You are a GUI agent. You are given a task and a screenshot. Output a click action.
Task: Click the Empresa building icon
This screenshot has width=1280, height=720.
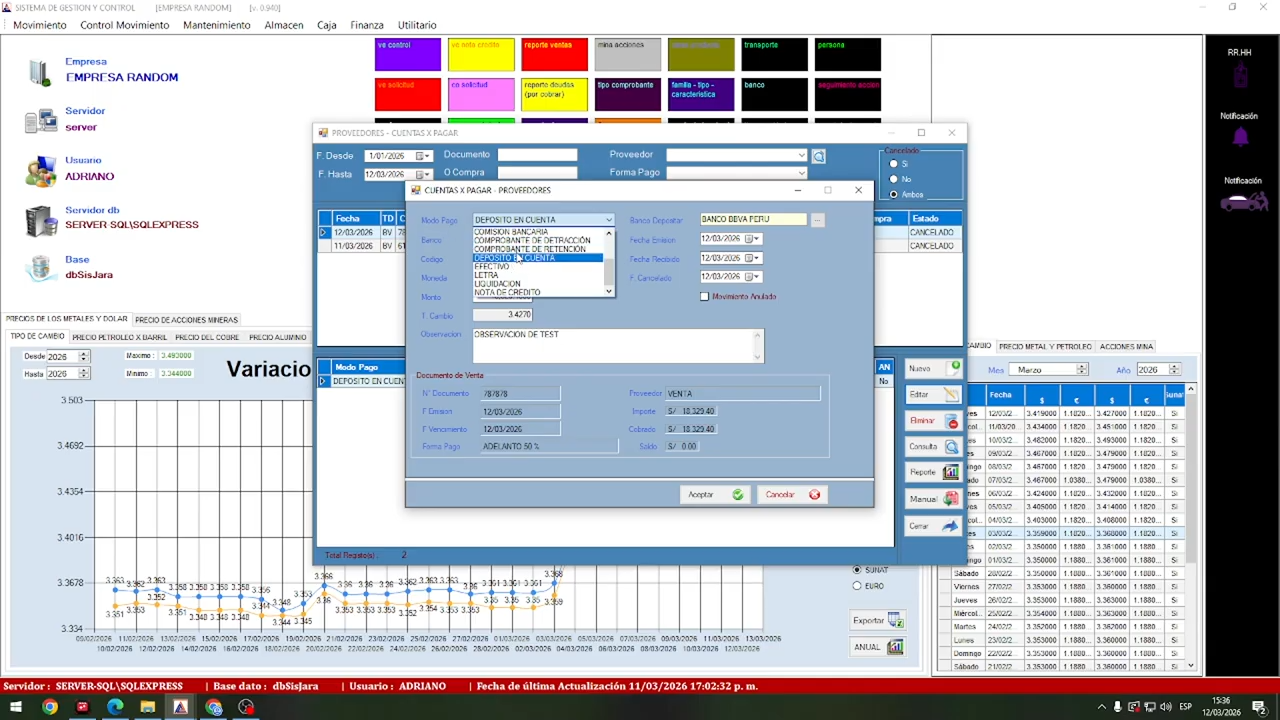(x=40, y=71)
